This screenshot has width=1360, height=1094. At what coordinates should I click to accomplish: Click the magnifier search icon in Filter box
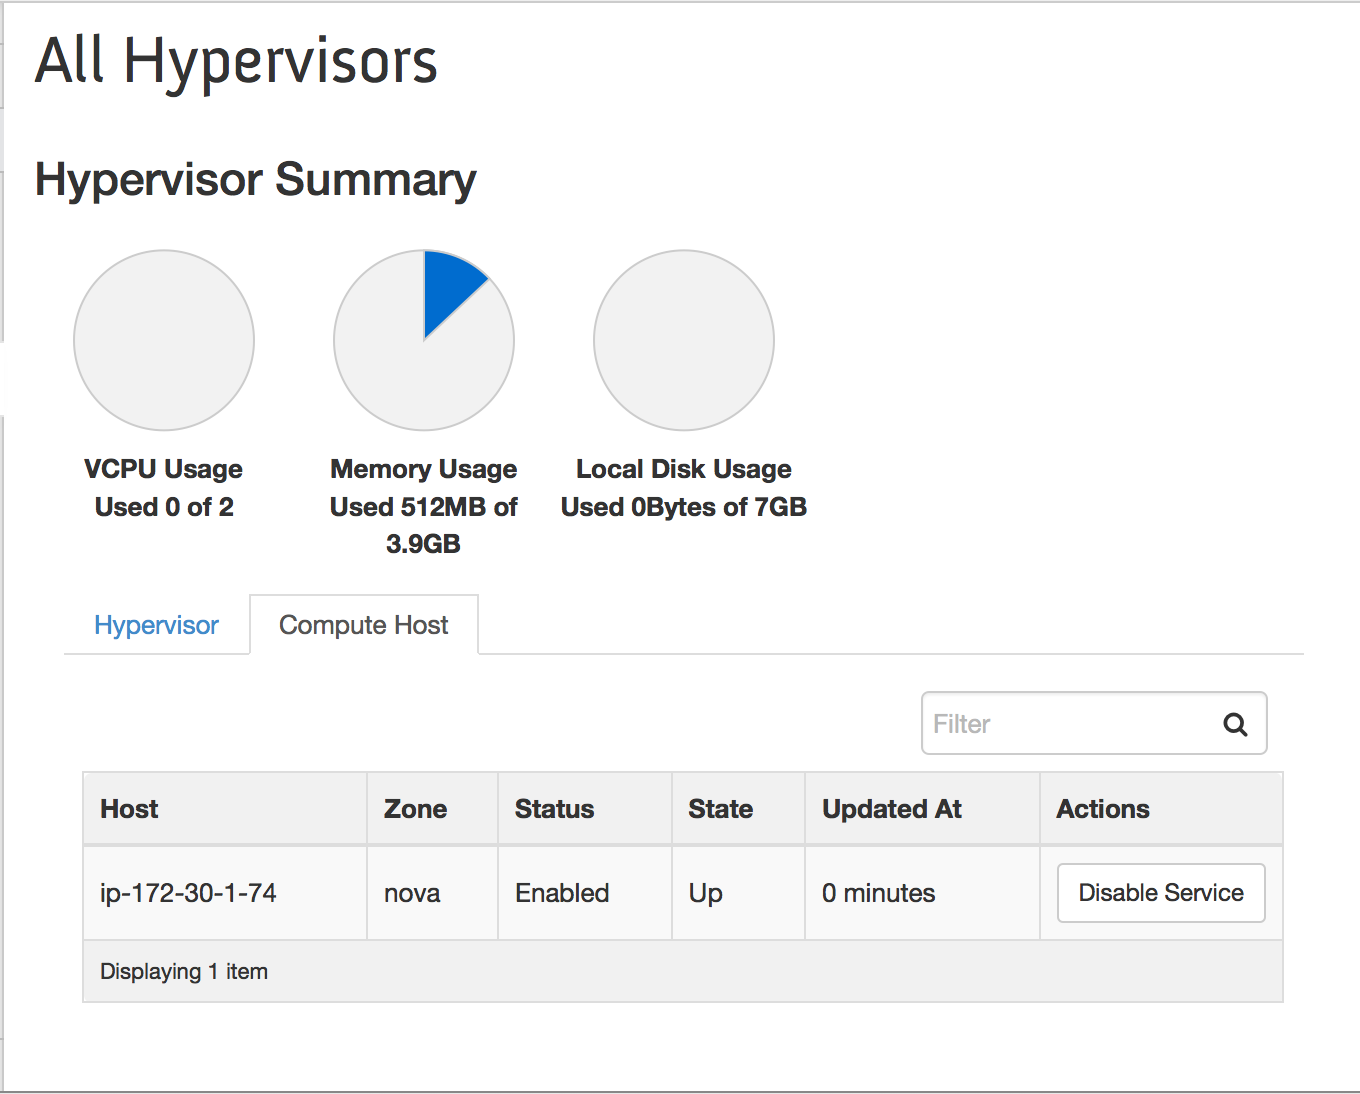click(1235, 724)
